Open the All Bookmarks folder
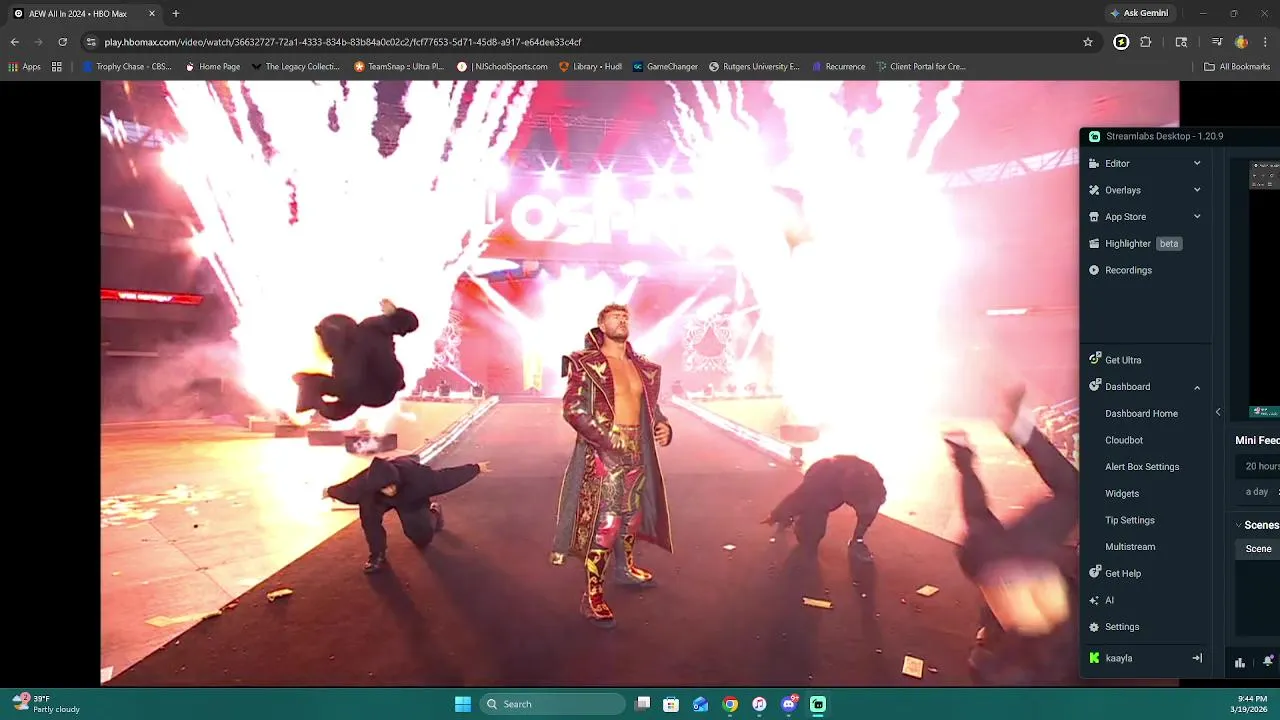This screenshot has width=1280, height=720. pos(1237,67)
